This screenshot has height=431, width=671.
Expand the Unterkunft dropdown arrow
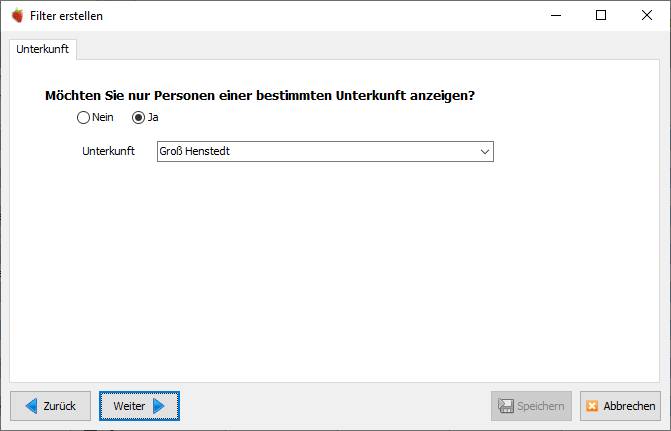(484, 152)
